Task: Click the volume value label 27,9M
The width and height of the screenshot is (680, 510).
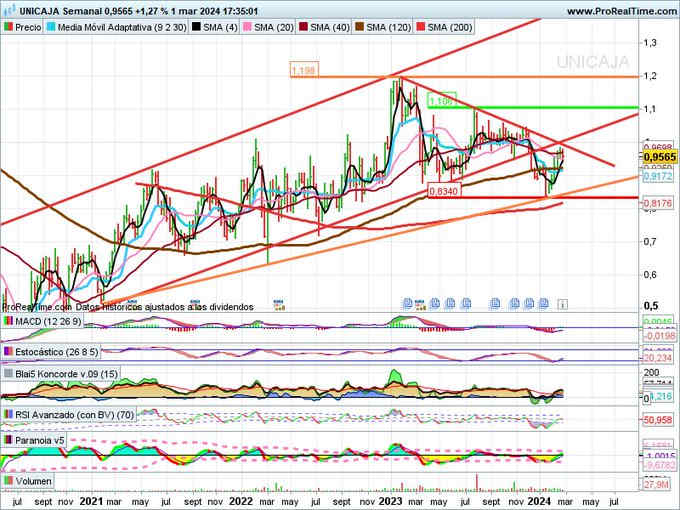Action: 656,484
